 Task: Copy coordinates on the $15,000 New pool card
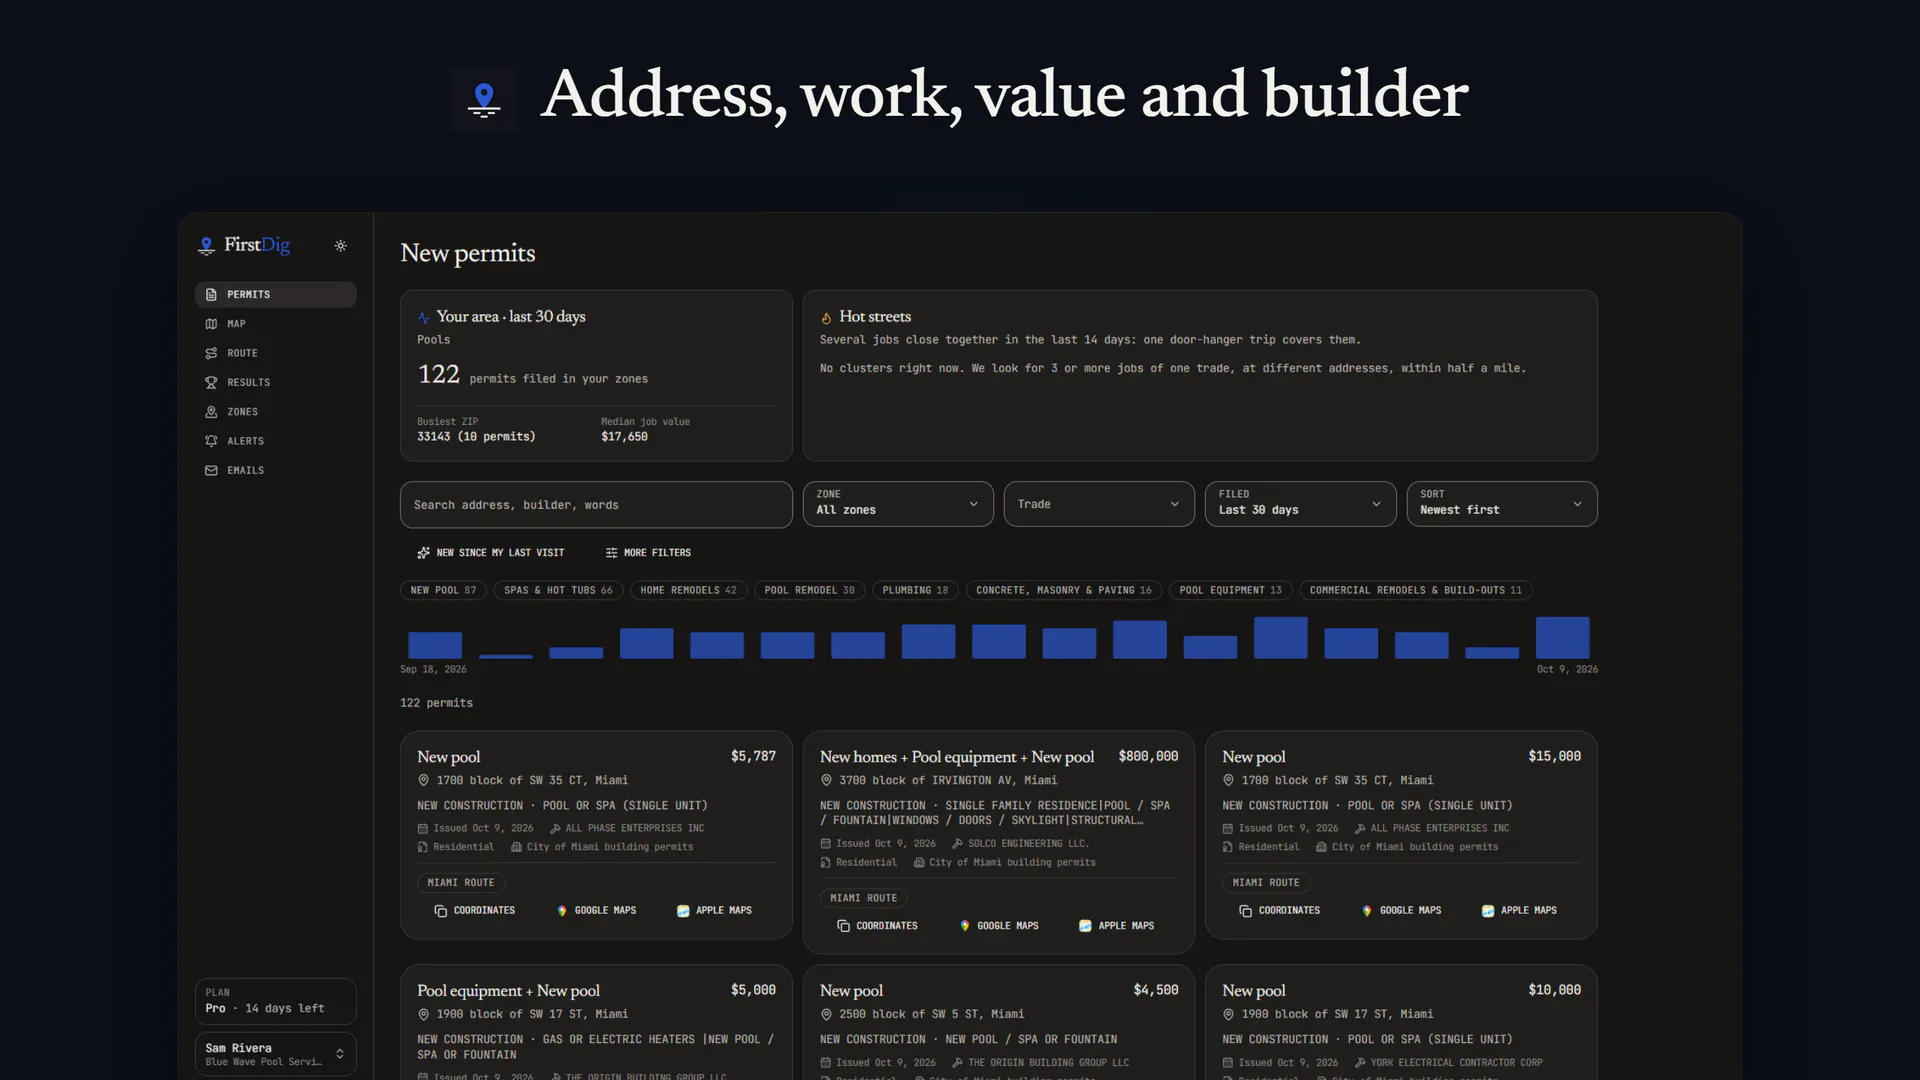[x=1279, y=911]
